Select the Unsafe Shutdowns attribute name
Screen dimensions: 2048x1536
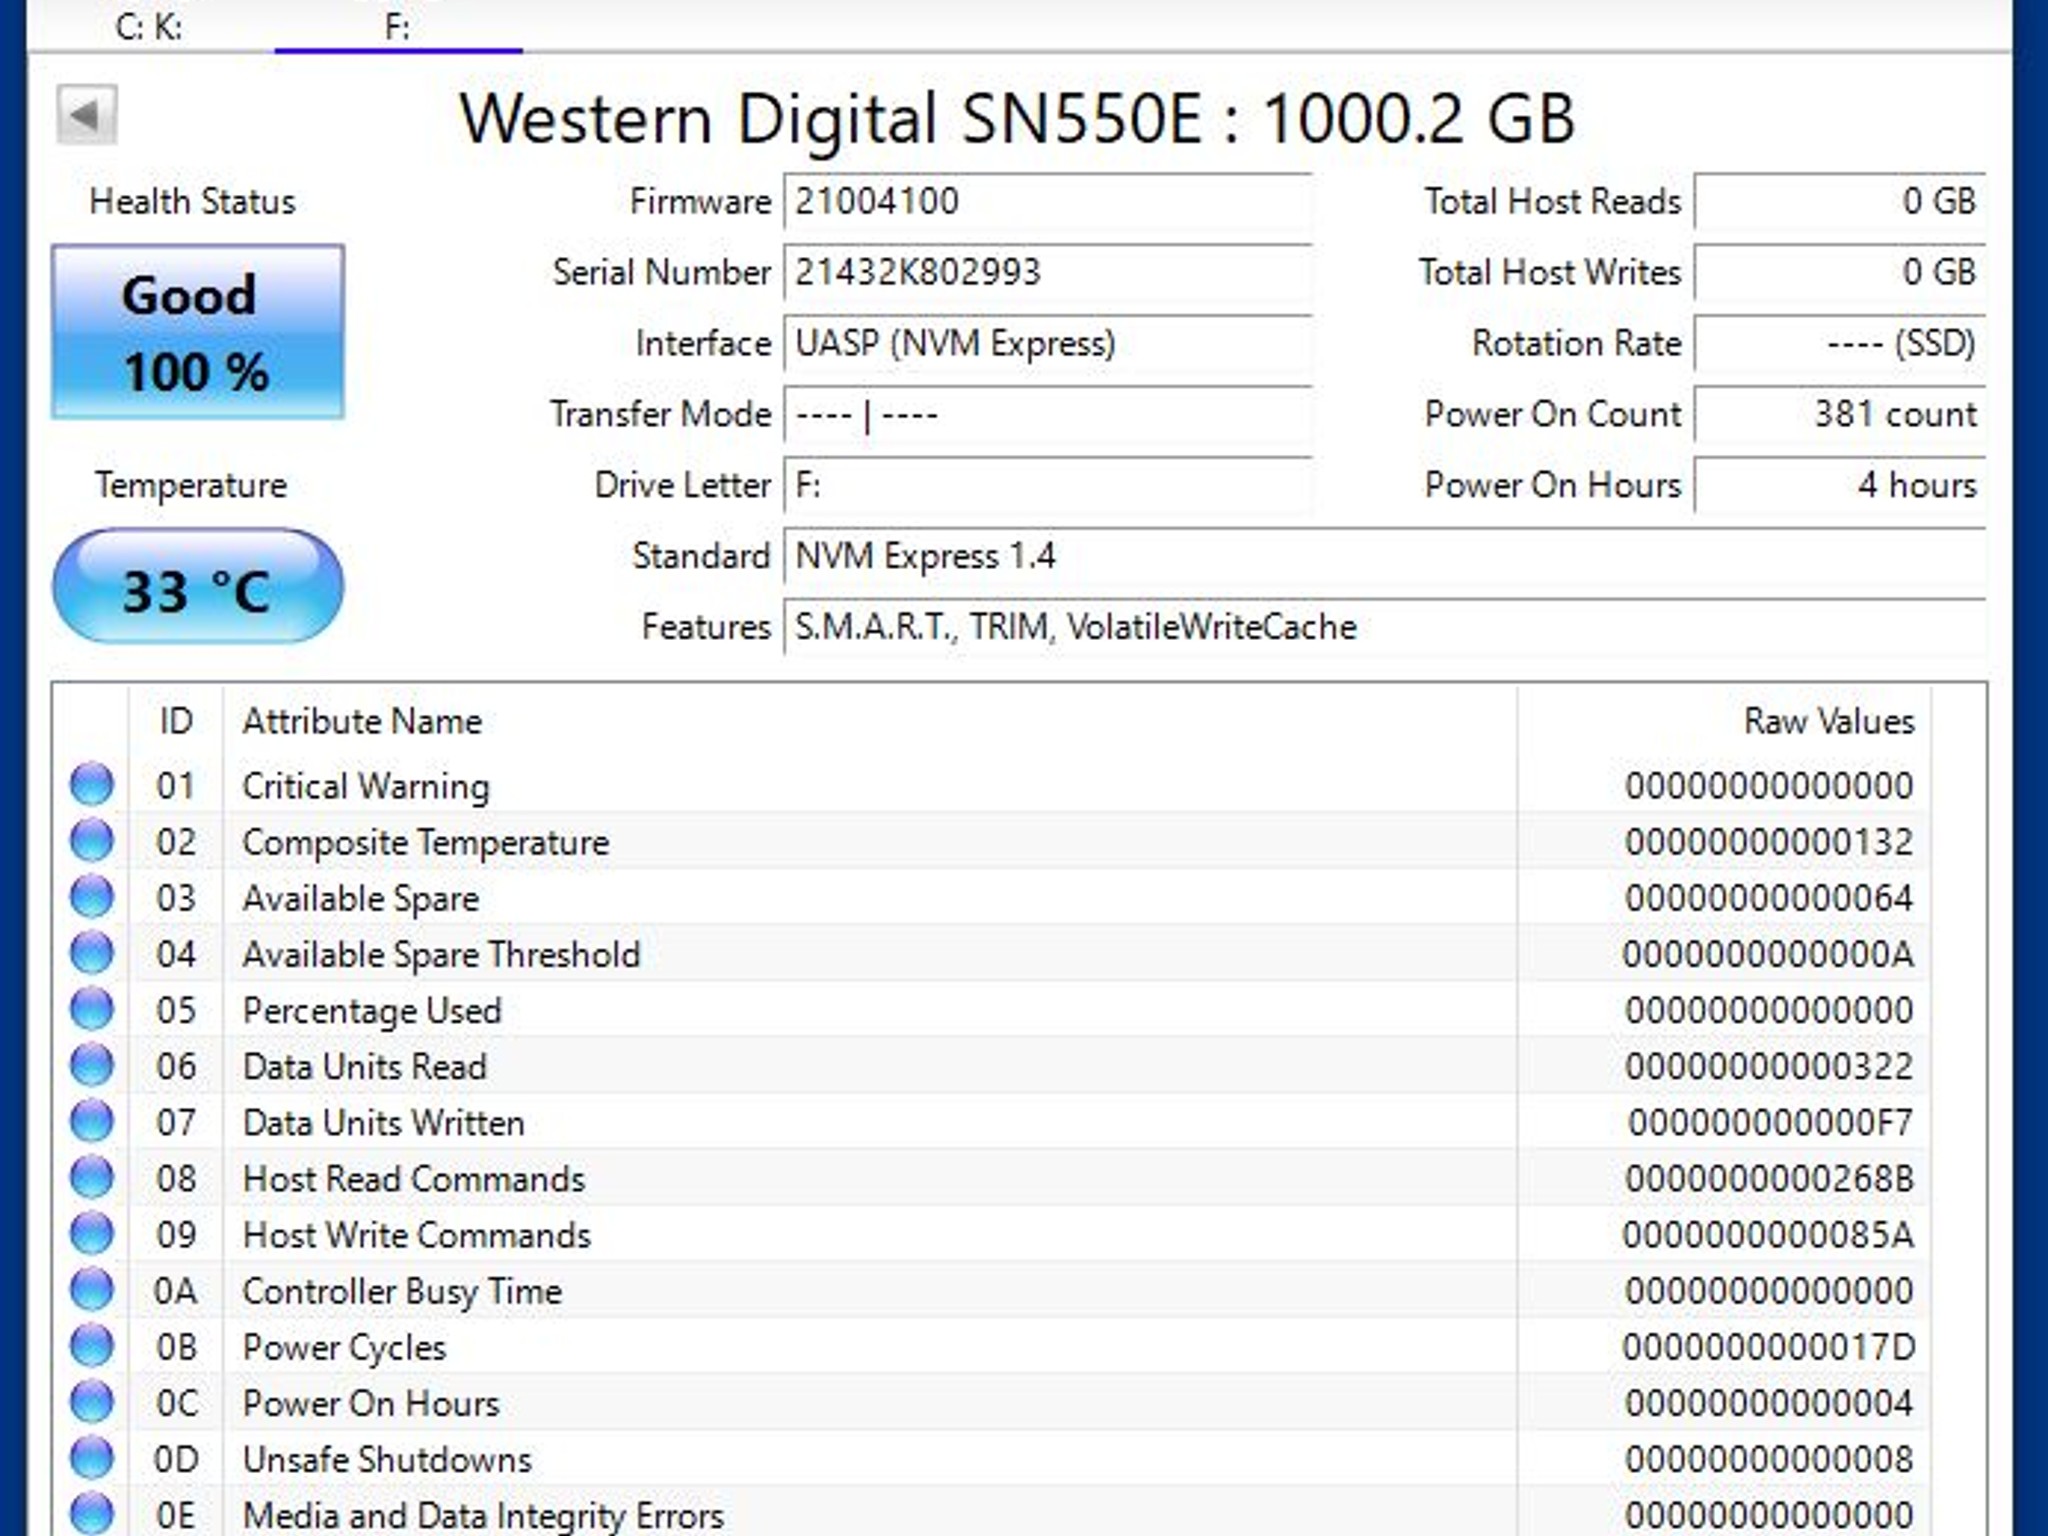[x=387, y=1460]
